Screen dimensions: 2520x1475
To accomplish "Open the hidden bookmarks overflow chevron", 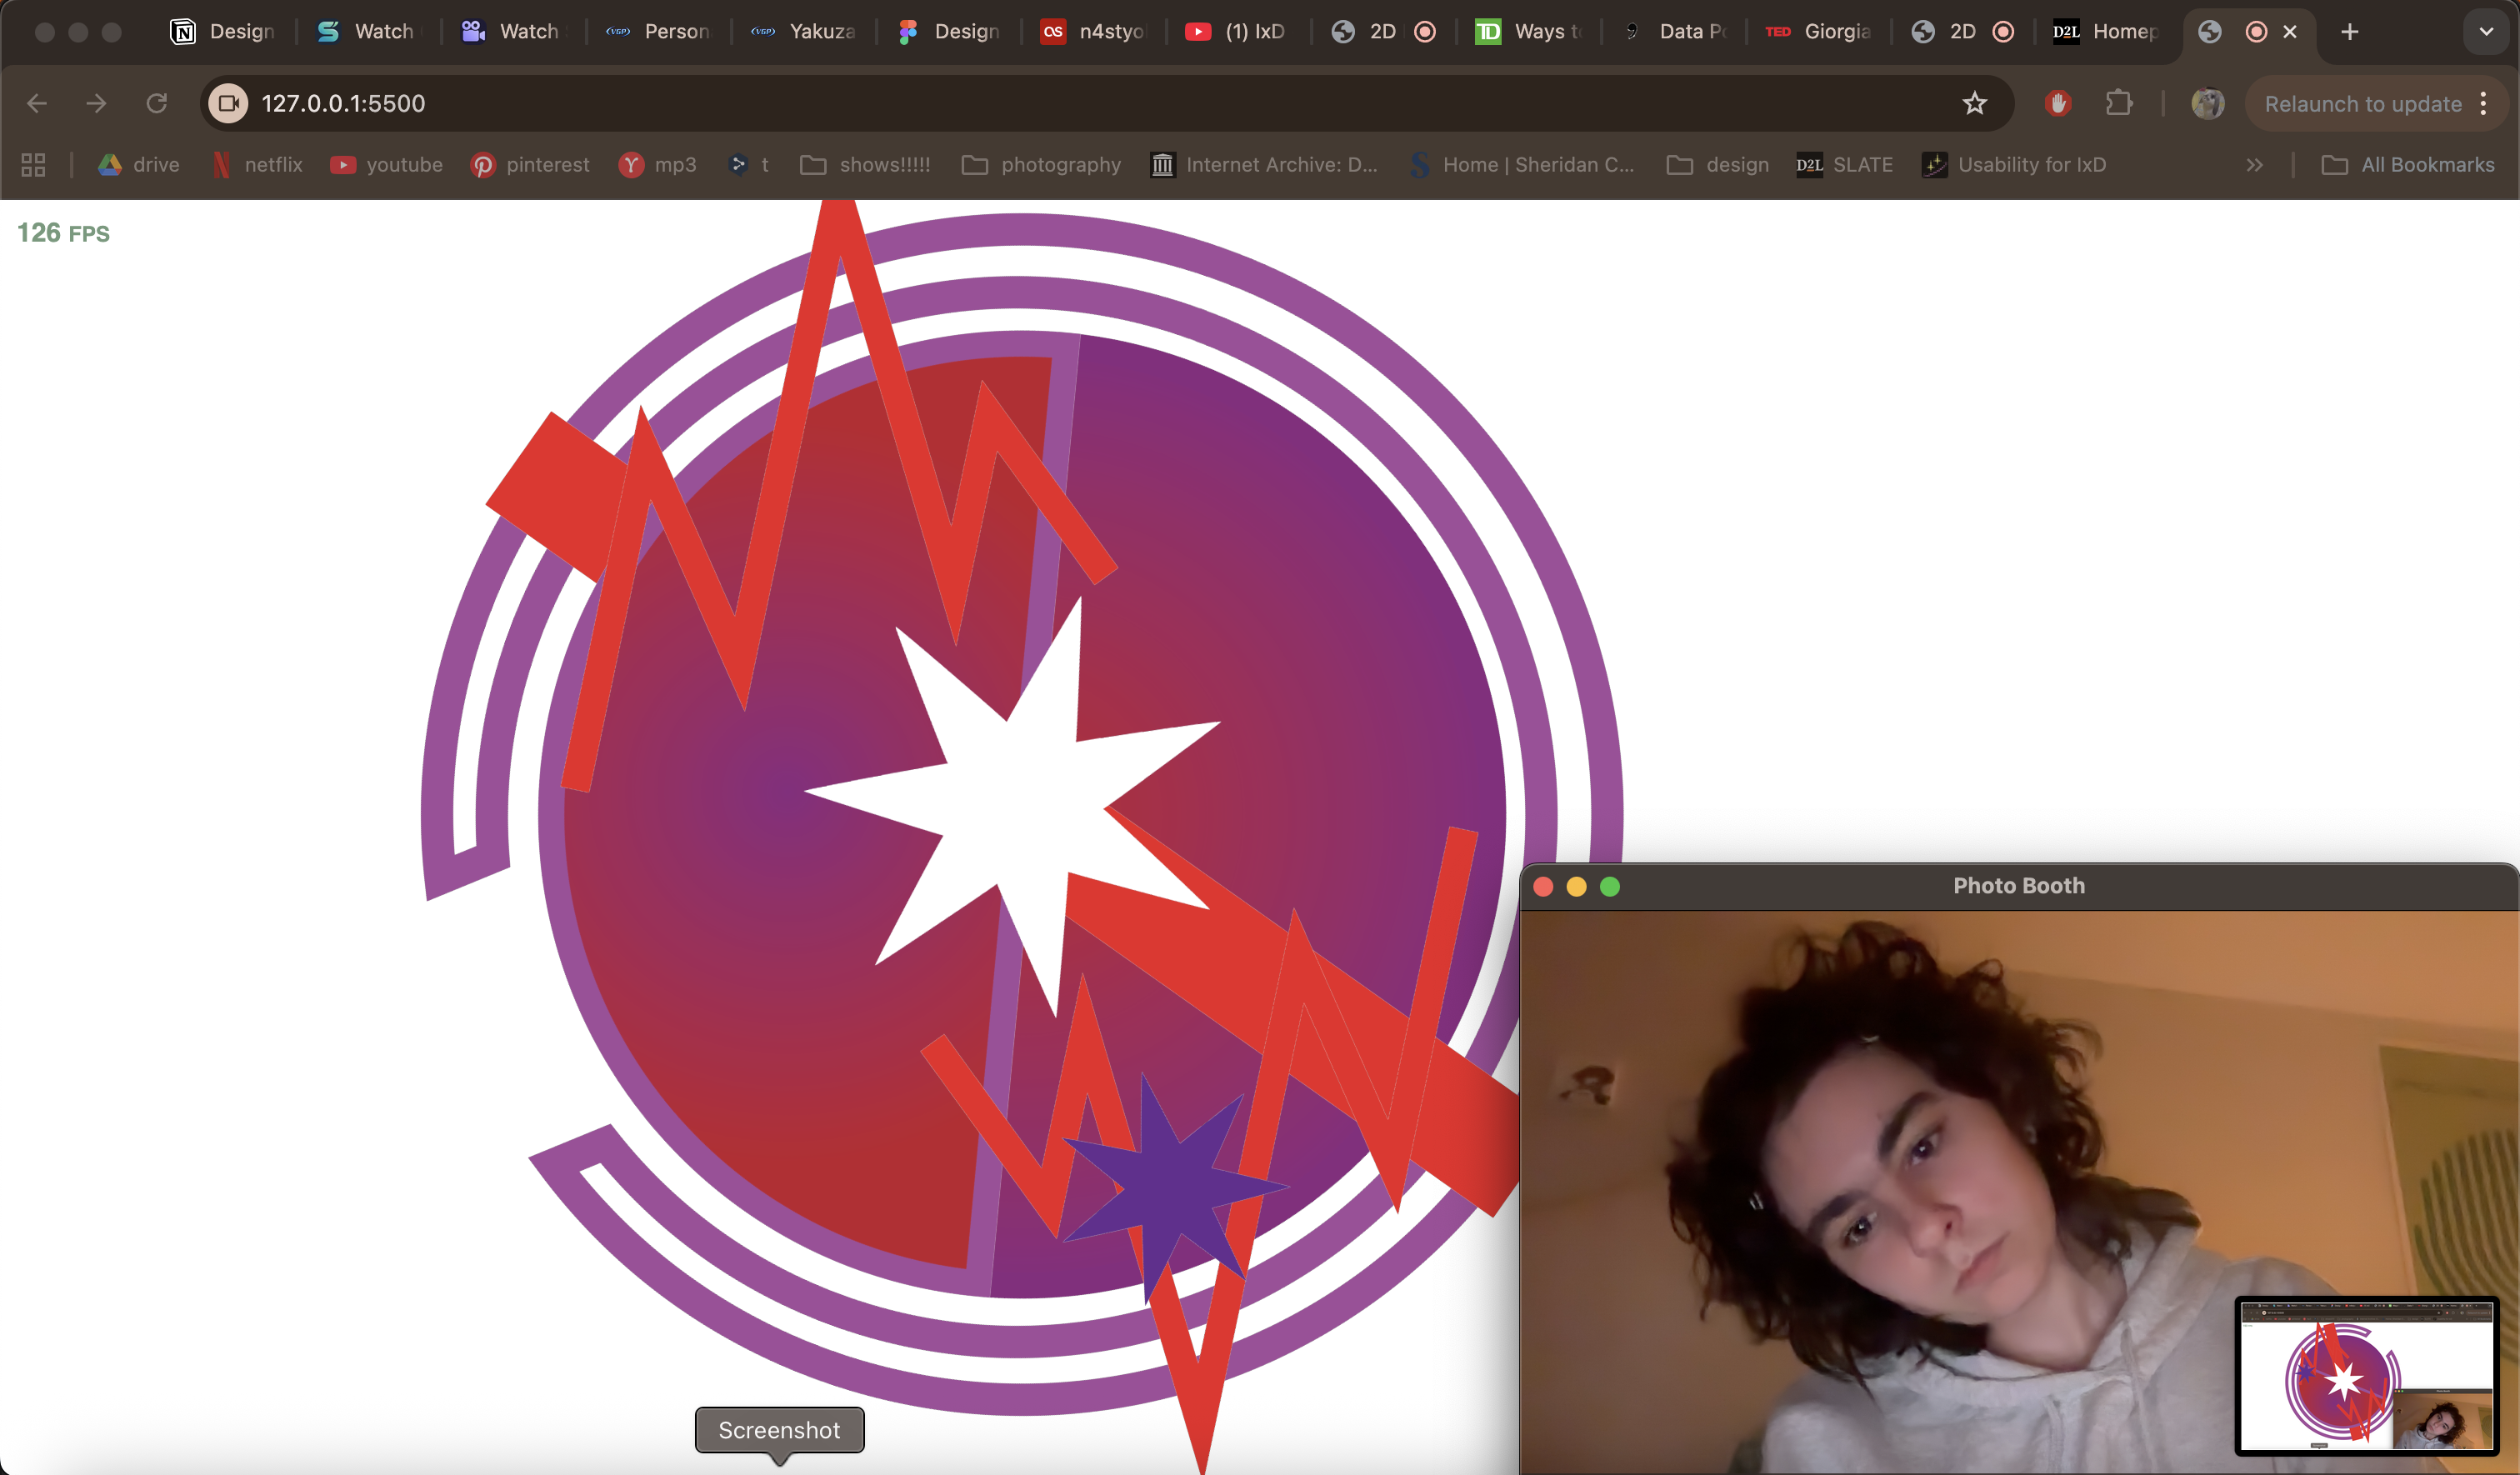I will tap(2255, 164).
